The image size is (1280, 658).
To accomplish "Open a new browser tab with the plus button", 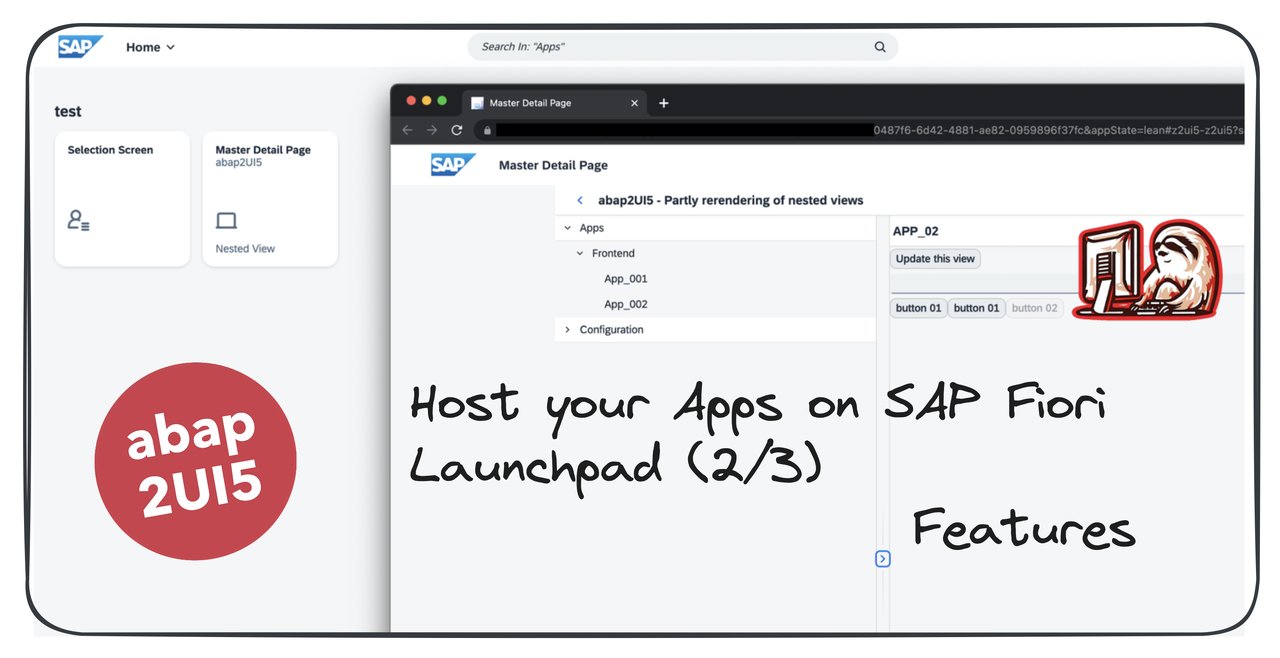I will pyautogui.click(x=664, y=102).
